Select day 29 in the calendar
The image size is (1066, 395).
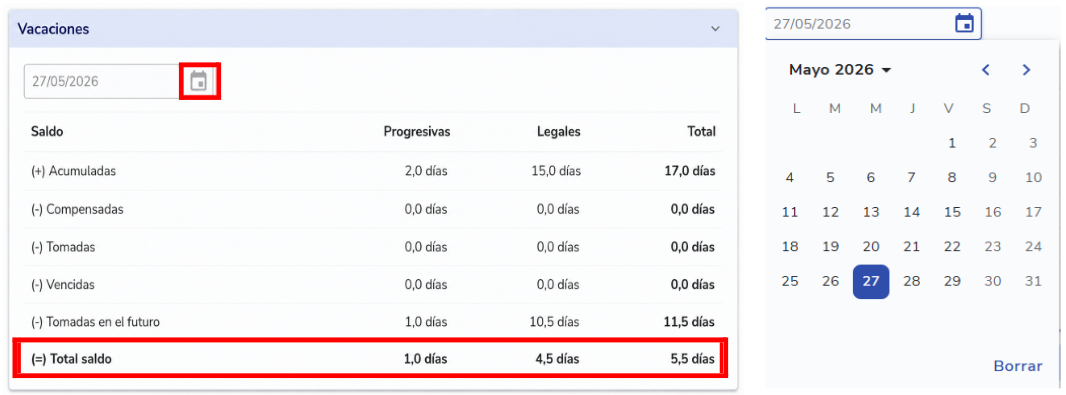(952, 281)
